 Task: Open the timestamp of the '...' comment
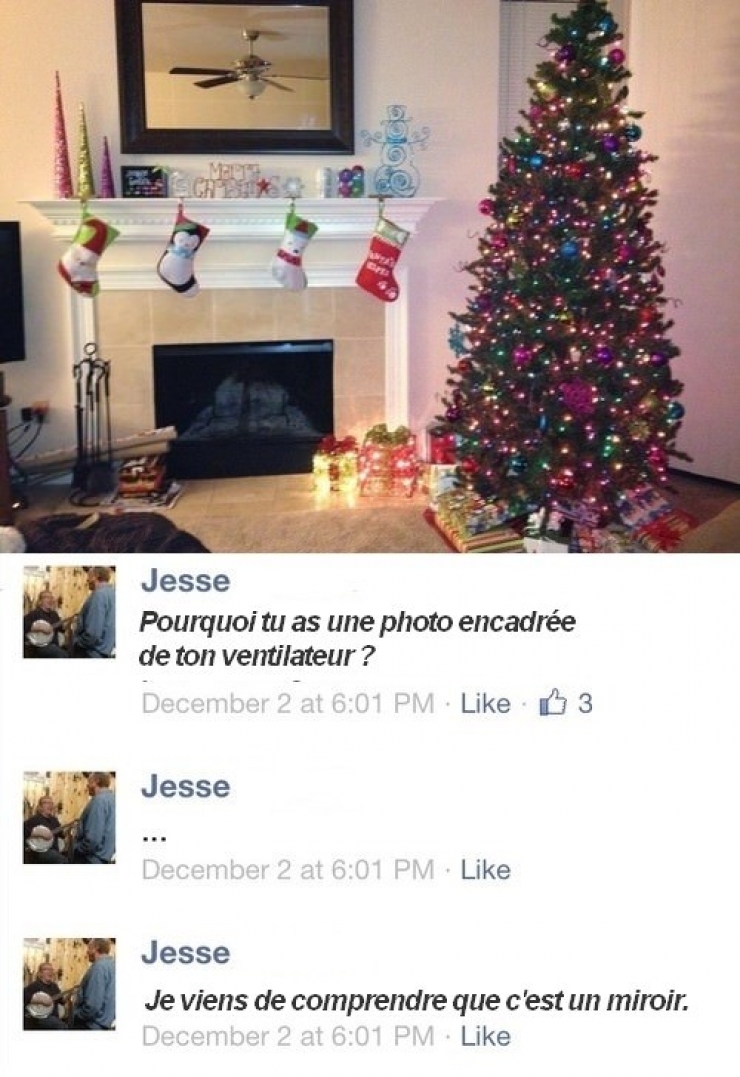pyautogui.click(x=288, y=870)
